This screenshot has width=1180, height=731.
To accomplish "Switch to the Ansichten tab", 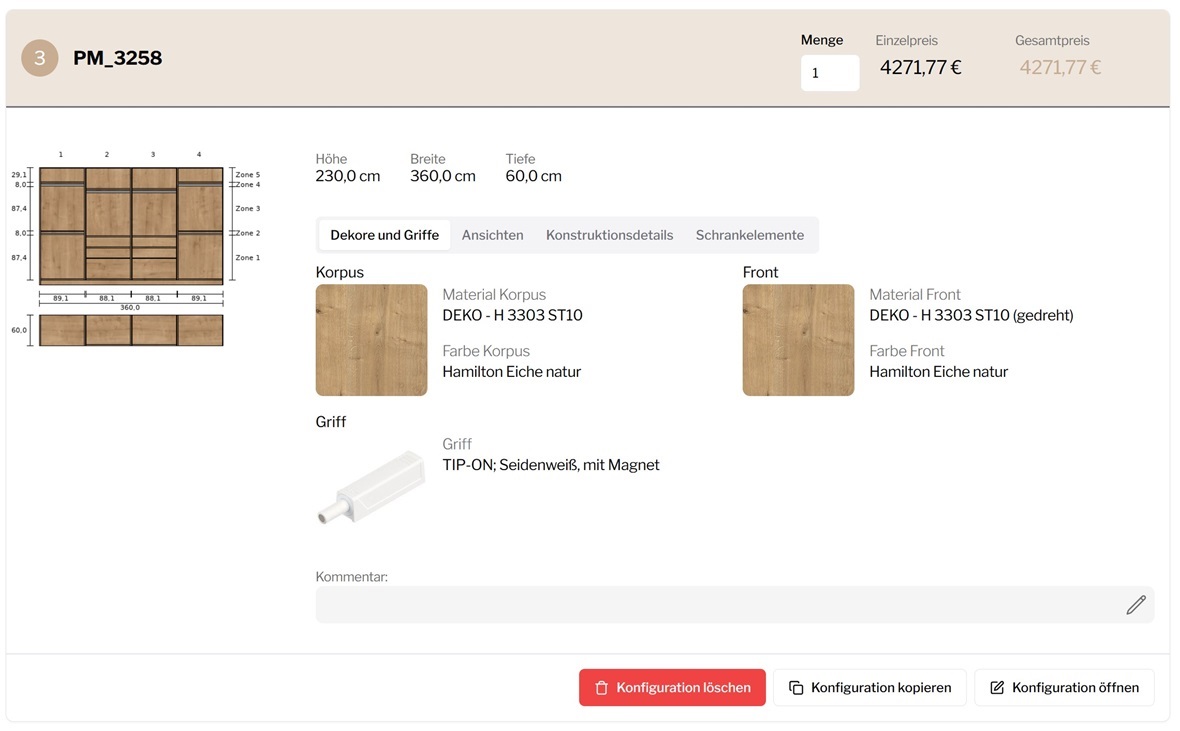I will tap(492, 235).
